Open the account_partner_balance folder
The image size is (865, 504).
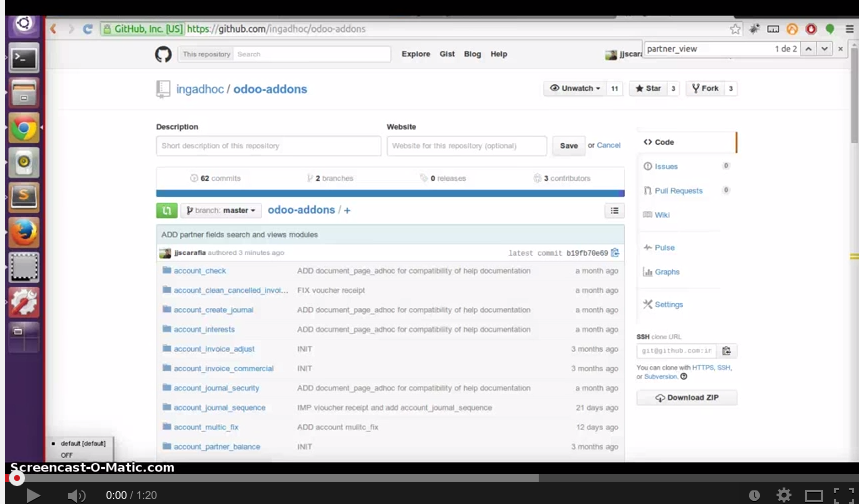(x=217, y=447)
